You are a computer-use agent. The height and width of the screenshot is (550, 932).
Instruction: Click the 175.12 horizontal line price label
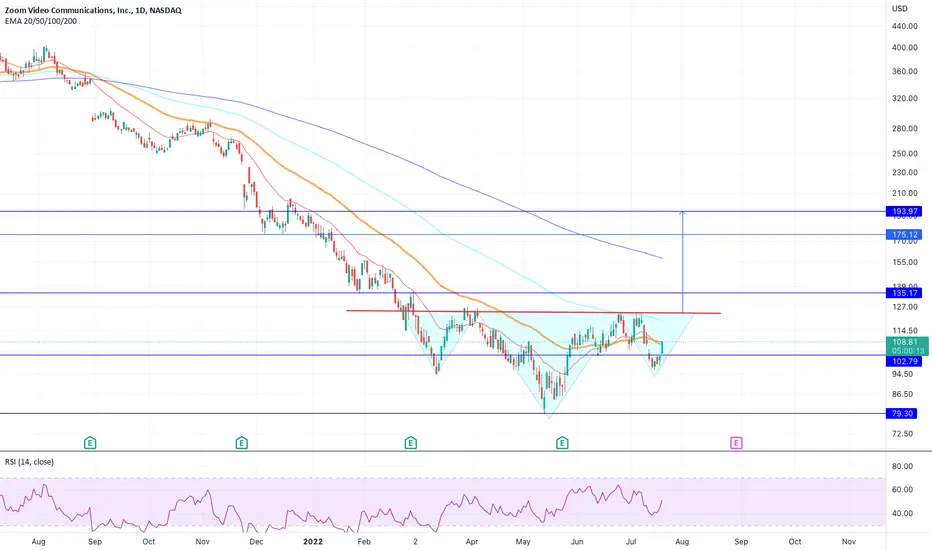(903, 234)
